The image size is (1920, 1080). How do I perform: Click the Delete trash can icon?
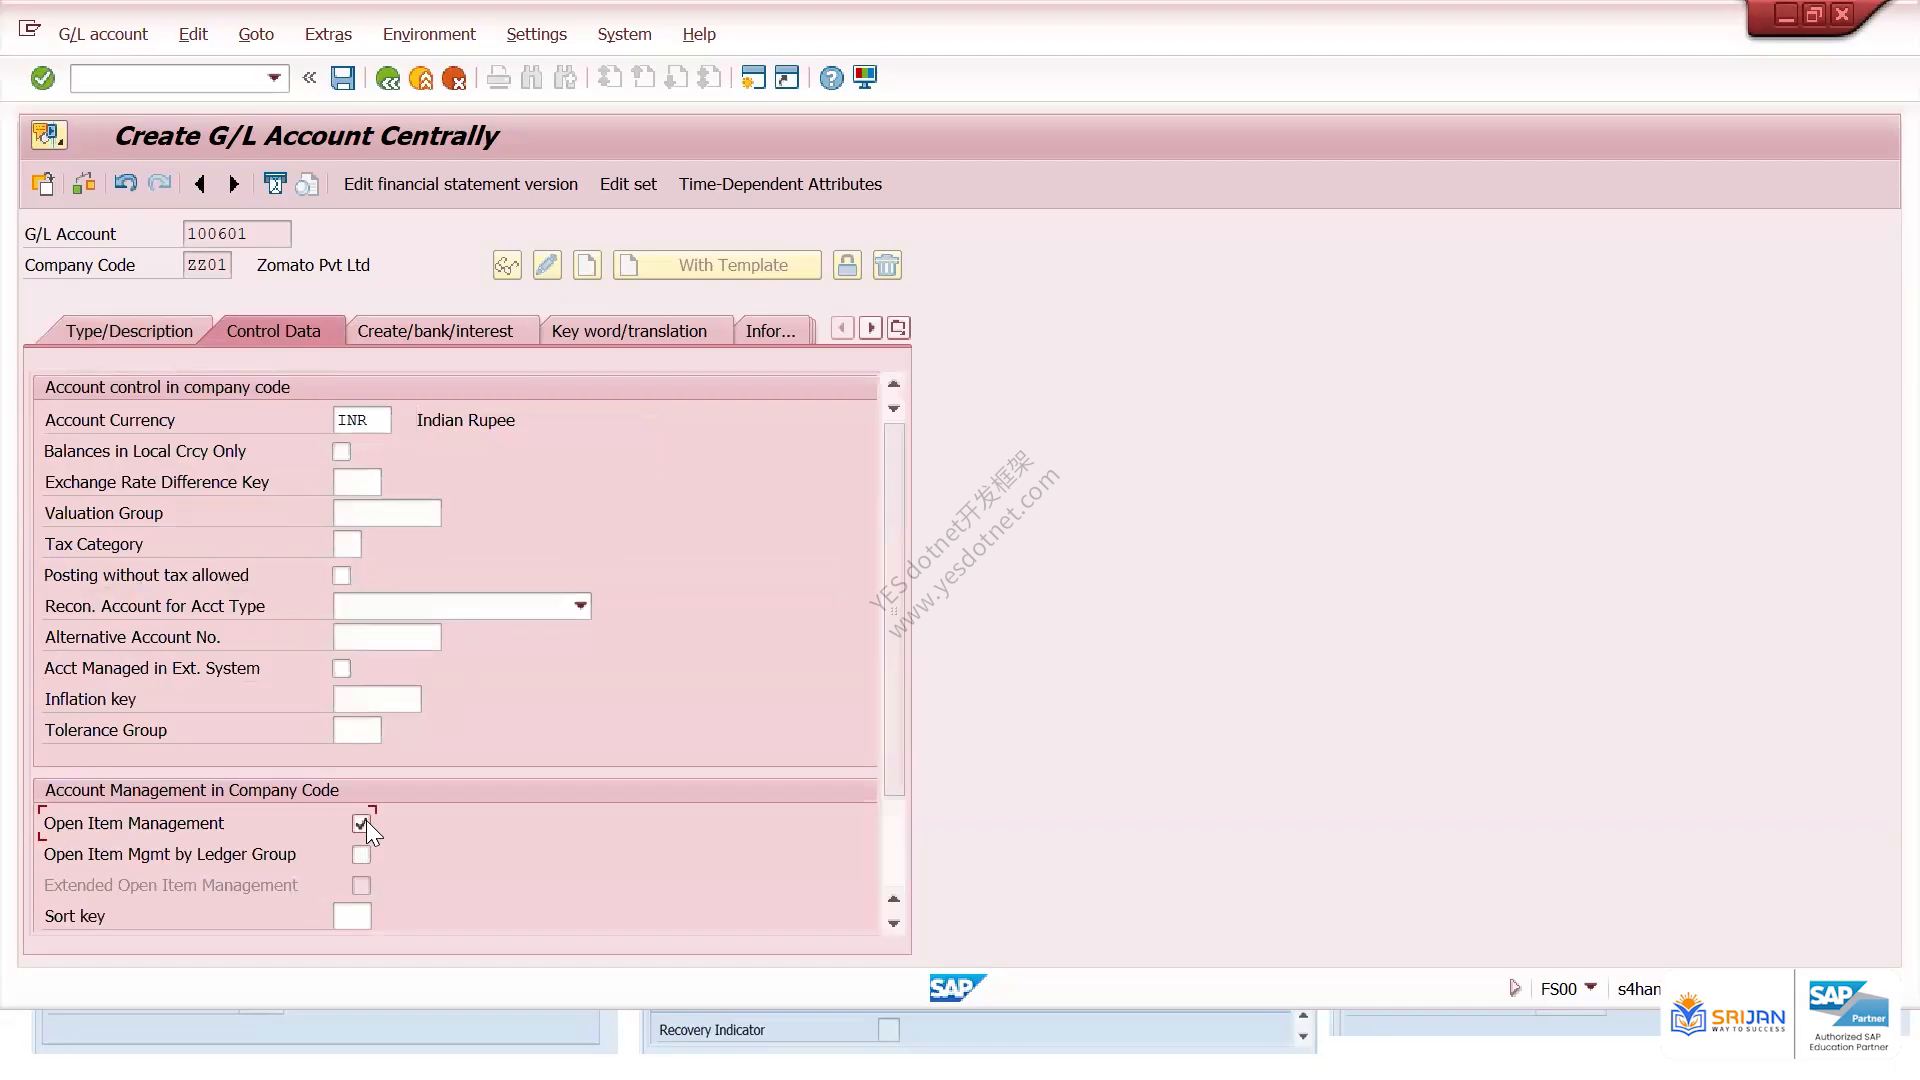[x=887, y=265]
